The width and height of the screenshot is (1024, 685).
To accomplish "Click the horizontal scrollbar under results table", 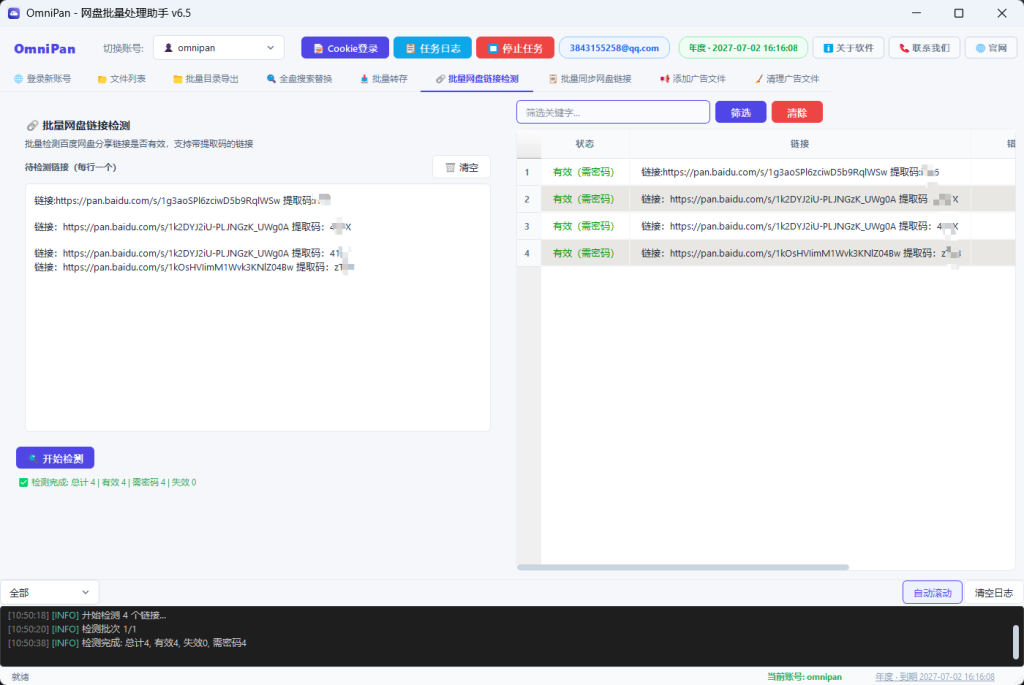I will 682,567.
